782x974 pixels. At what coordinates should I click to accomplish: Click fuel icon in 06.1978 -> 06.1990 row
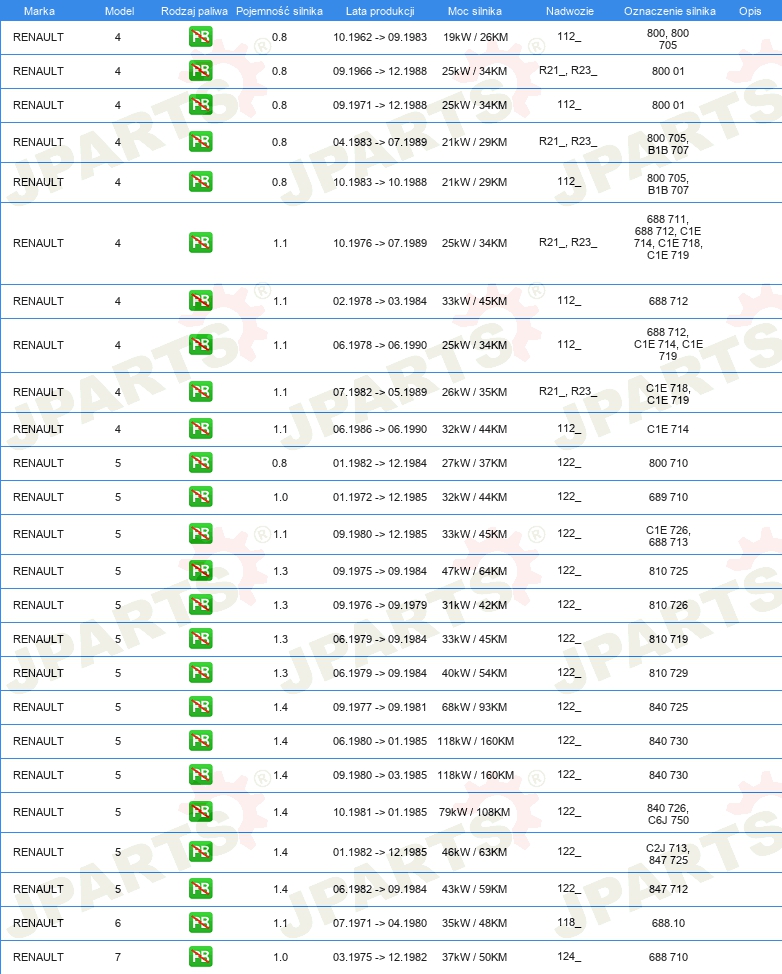201,345
